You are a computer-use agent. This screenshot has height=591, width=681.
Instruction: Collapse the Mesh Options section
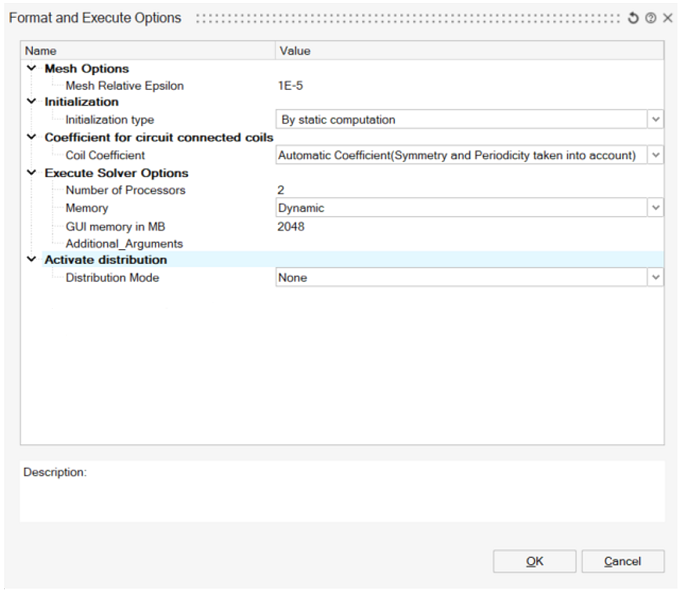[x=31, y=69]
